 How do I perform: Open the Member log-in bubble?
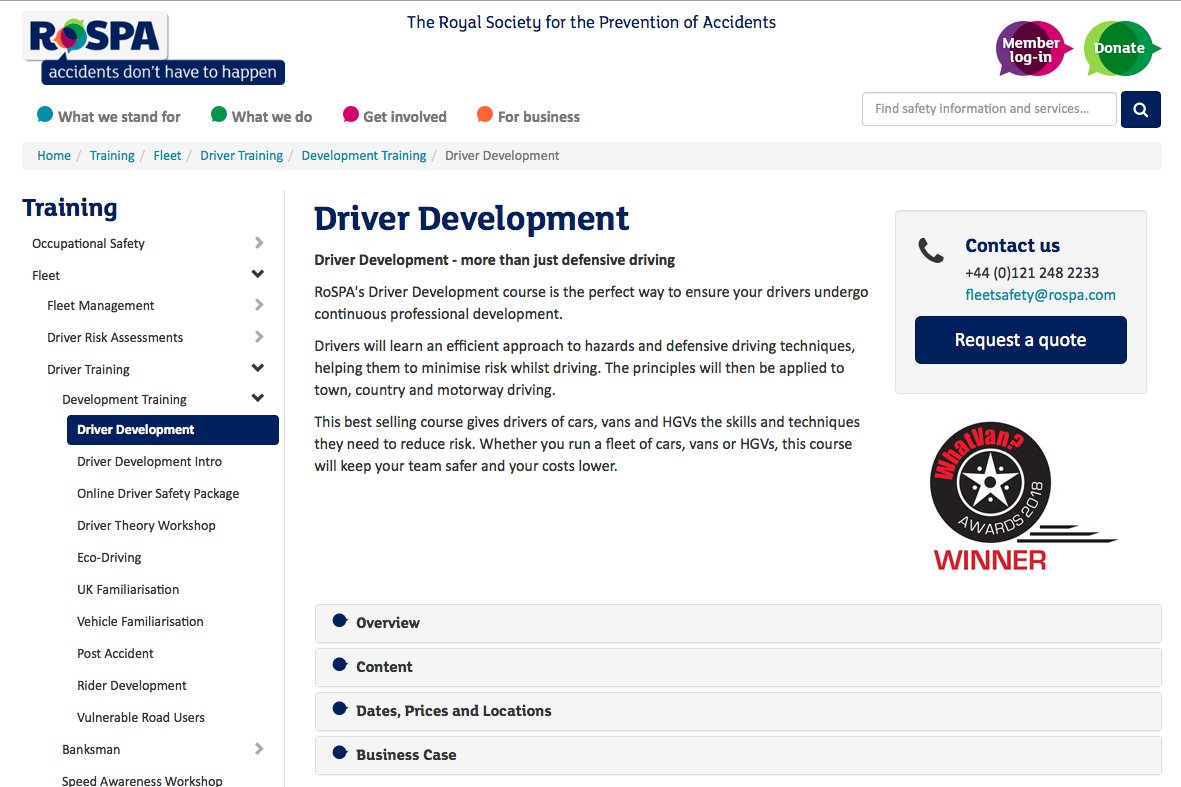click(1032, 49)
